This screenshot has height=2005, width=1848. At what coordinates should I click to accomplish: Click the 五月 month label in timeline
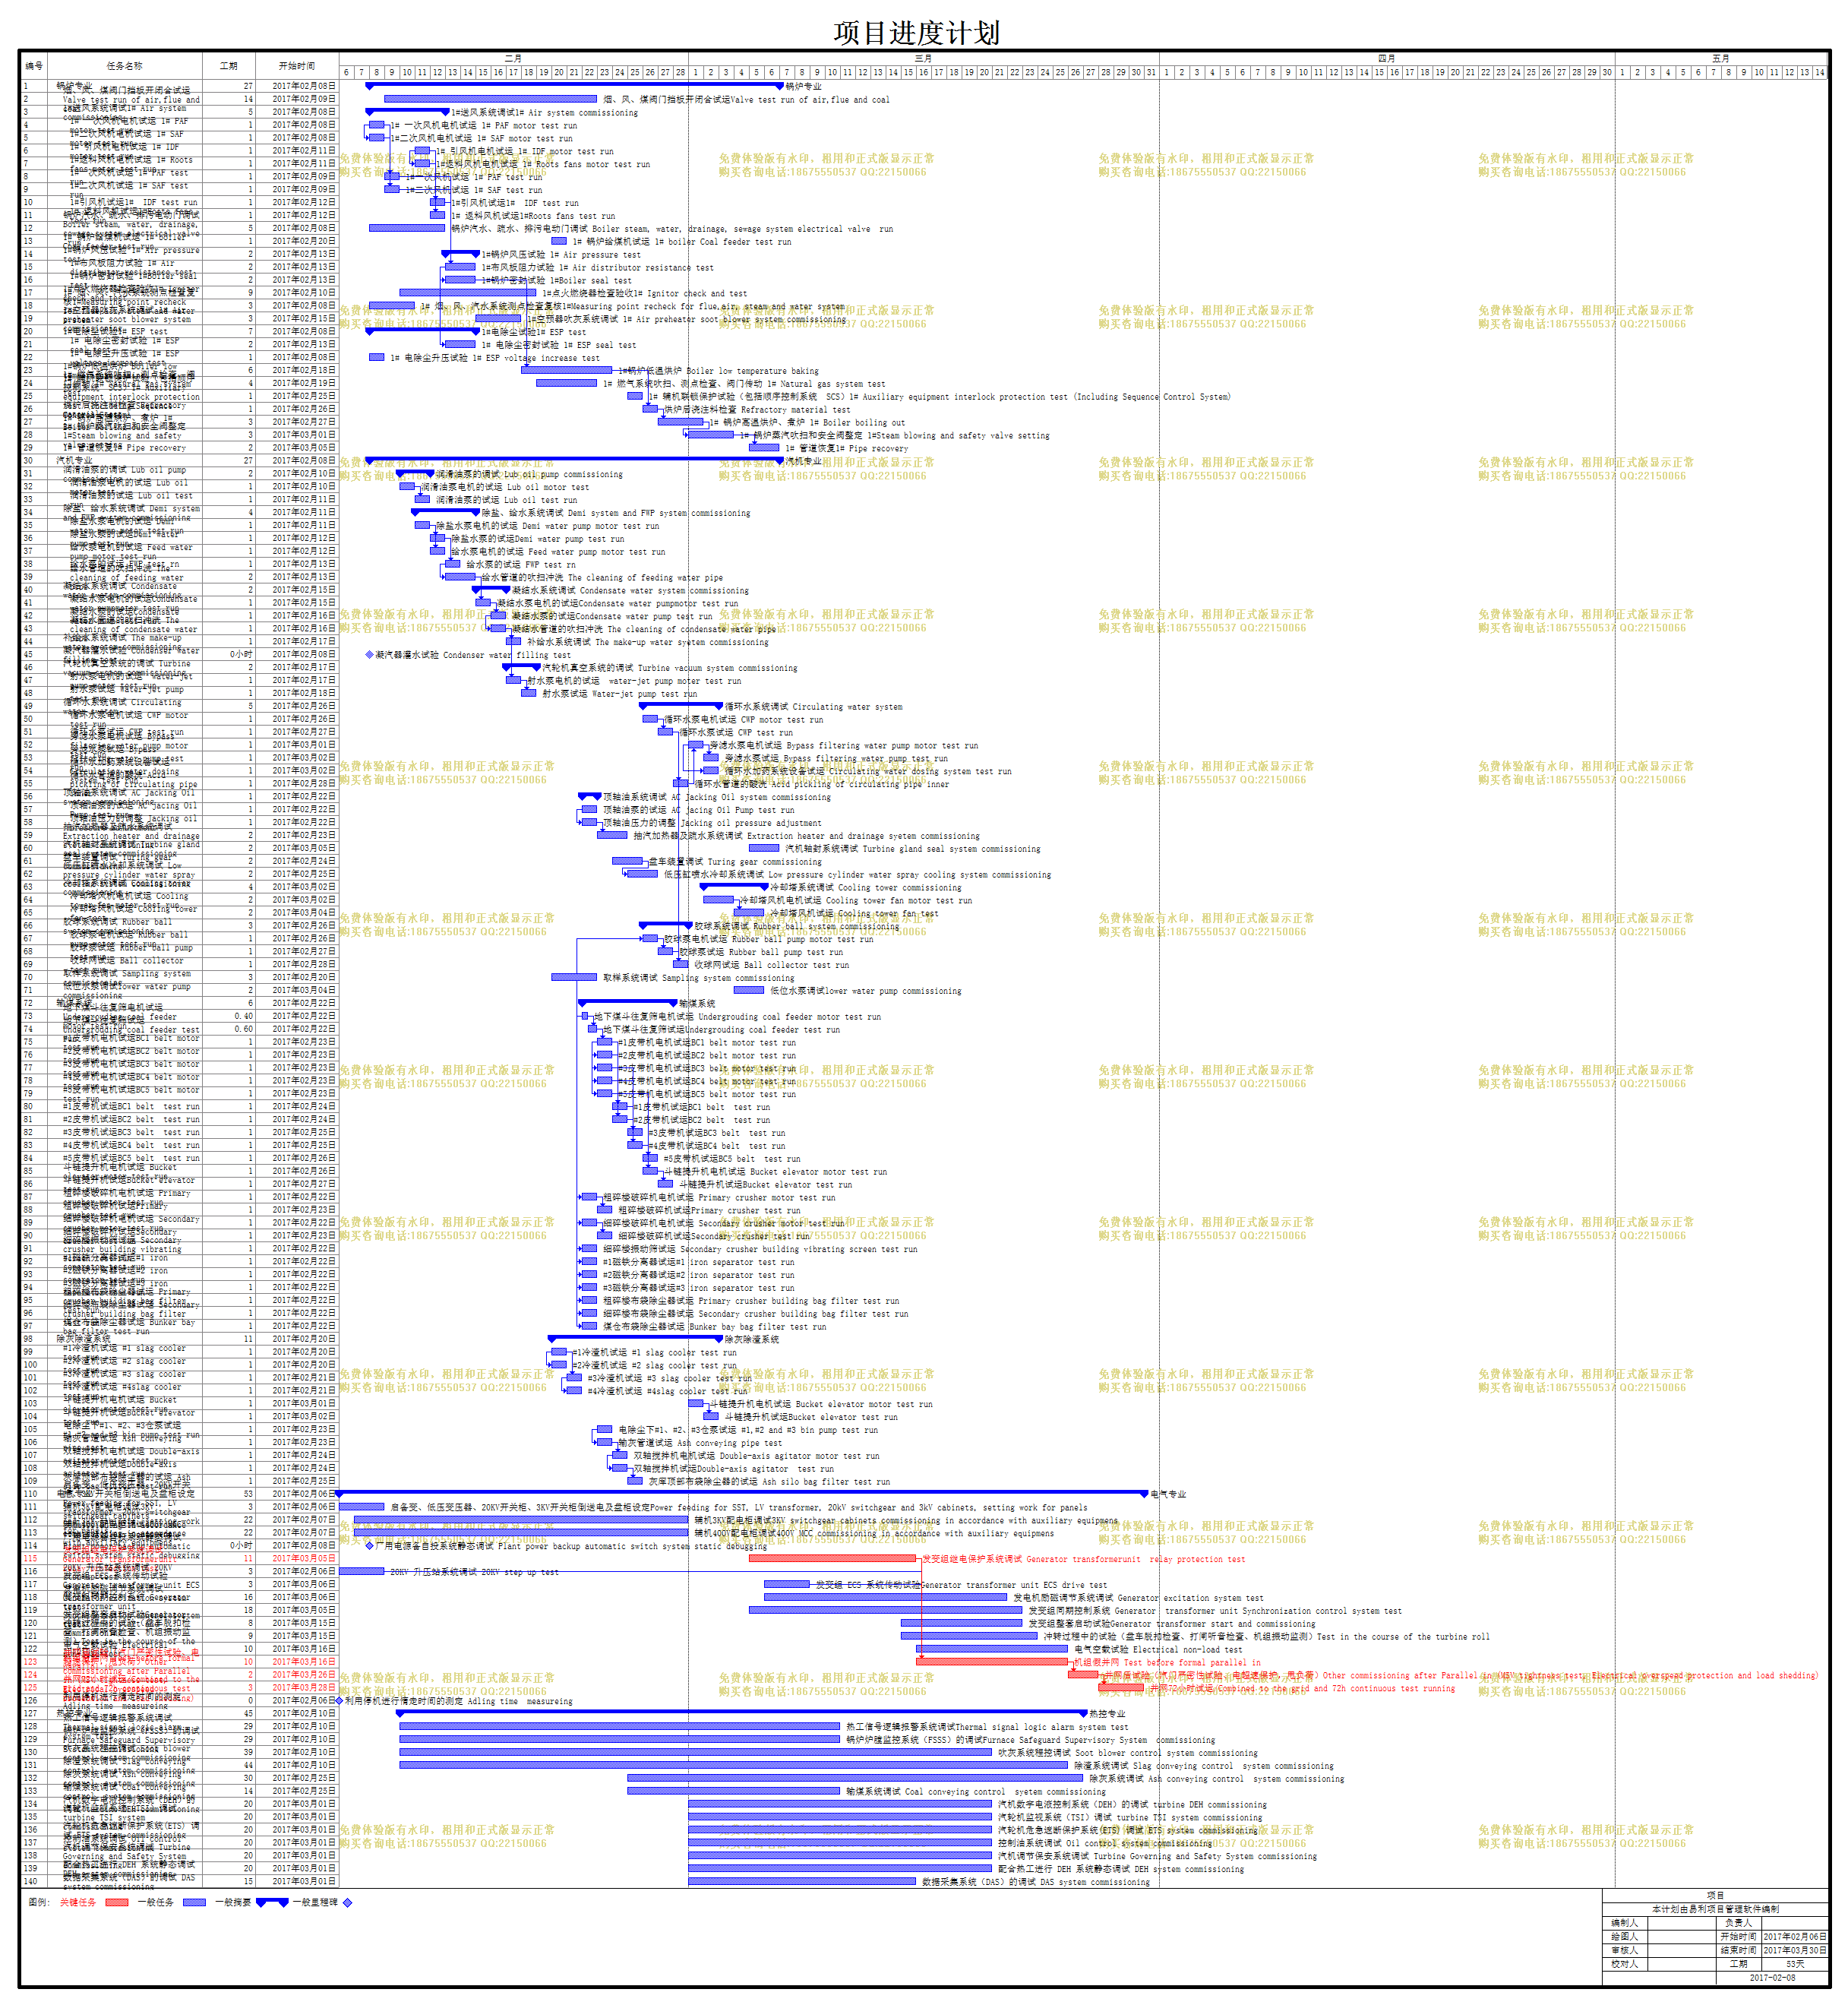coord(1720,59)
